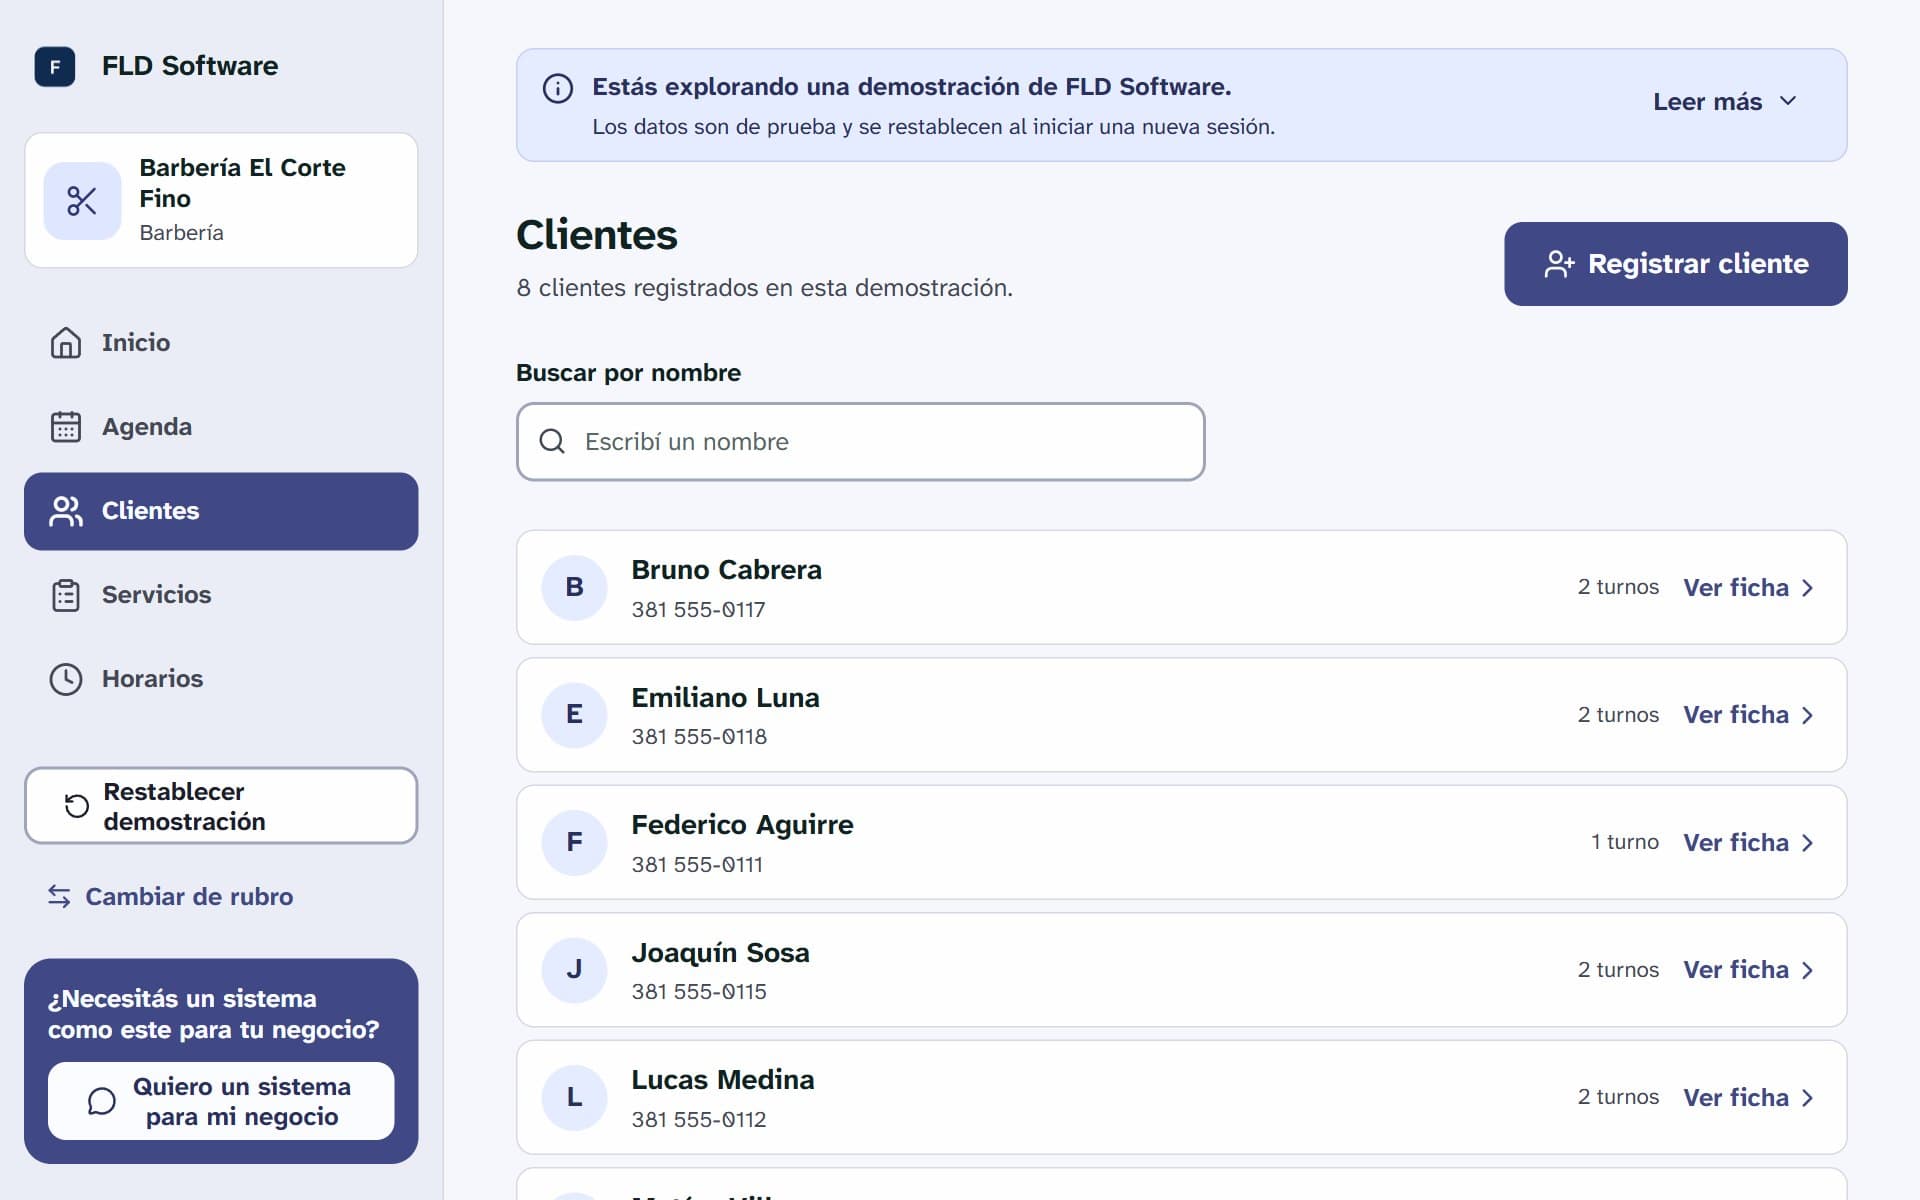The height and width of the screenshot is (1200, 1920).
Task: Open Federico Aguirre's Ver ficha link
Action: pyautogui.click(x=1748, y=842)
